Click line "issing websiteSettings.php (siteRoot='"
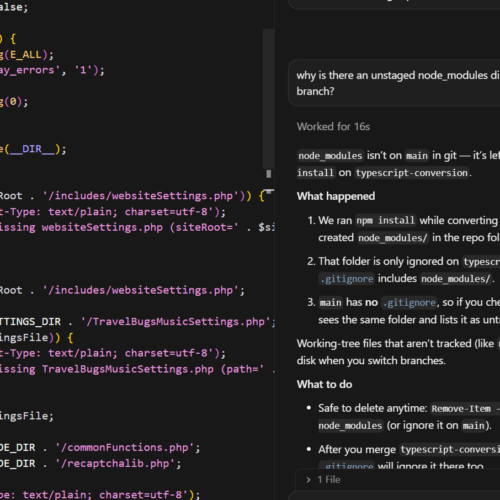The height and width of the screenshot is (500, 500). click(x=137, y=227)
